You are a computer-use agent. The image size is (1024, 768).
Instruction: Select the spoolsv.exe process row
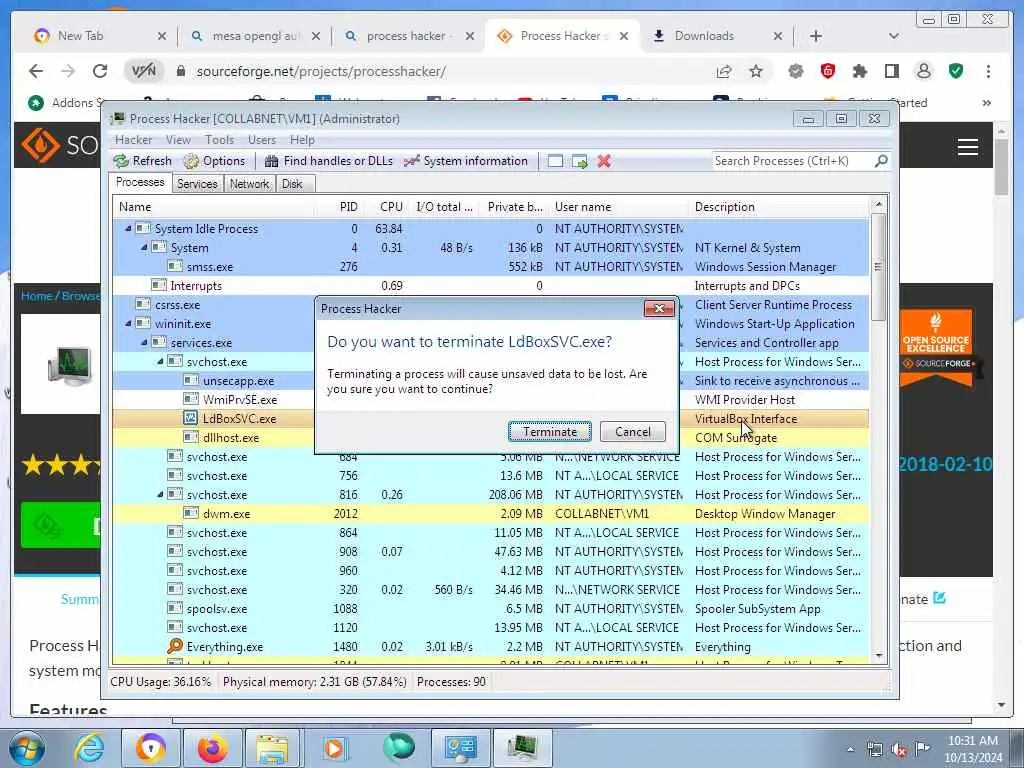[491, 609]
